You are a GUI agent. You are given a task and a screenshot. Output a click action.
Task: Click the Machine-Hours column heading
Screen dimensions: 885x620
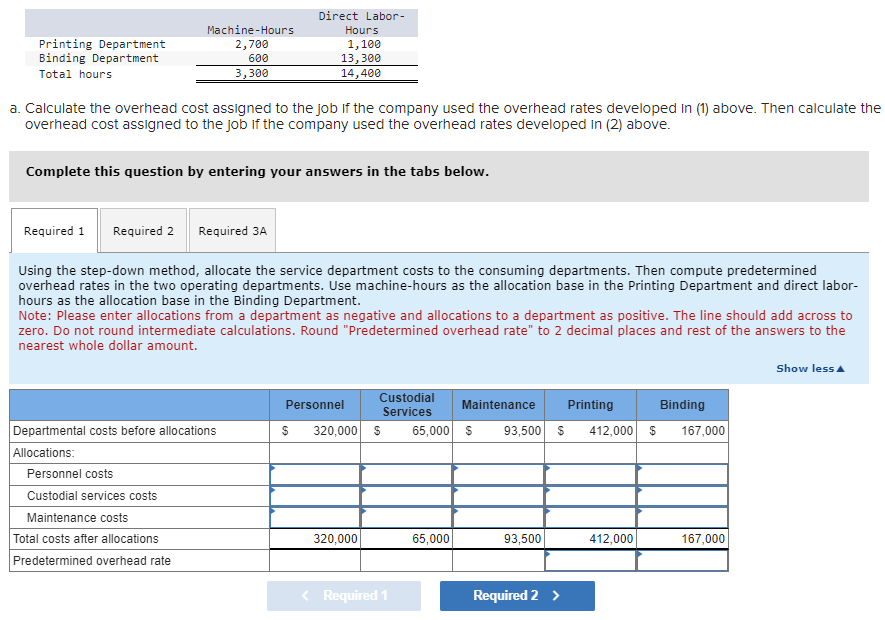251,30
